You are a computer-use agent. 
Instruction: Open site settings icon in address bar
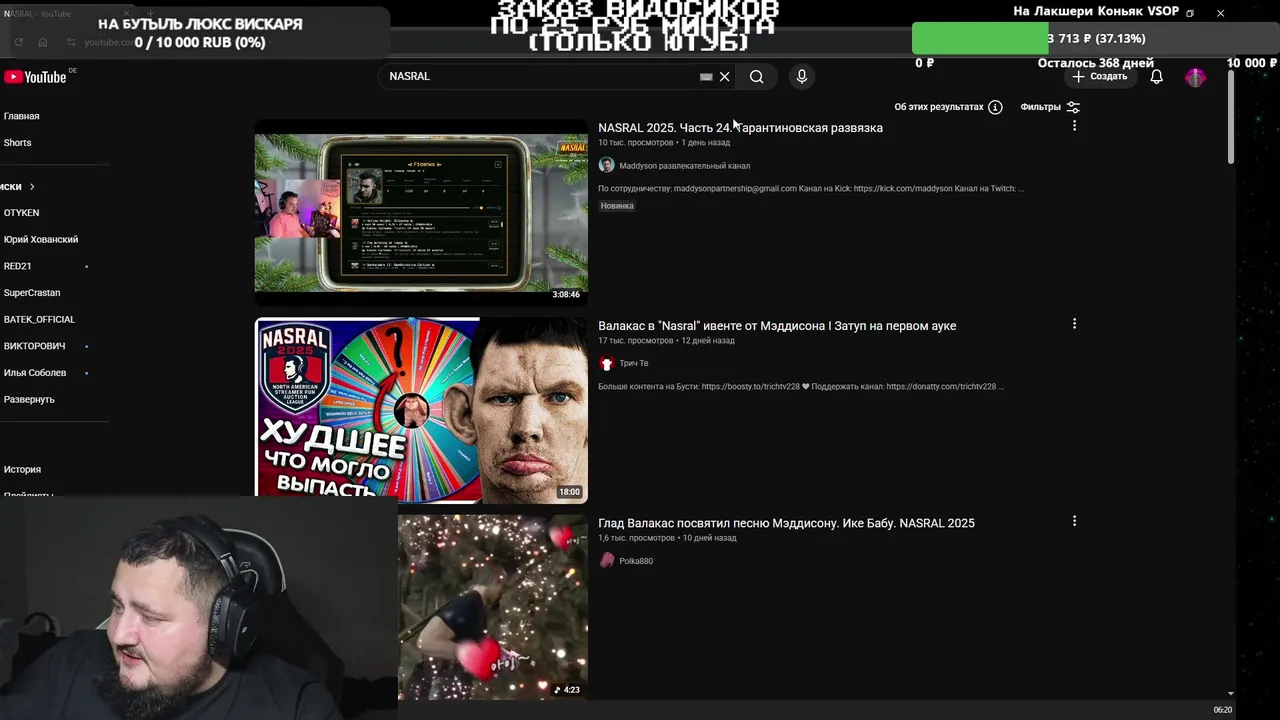click(x=71, y=42)
